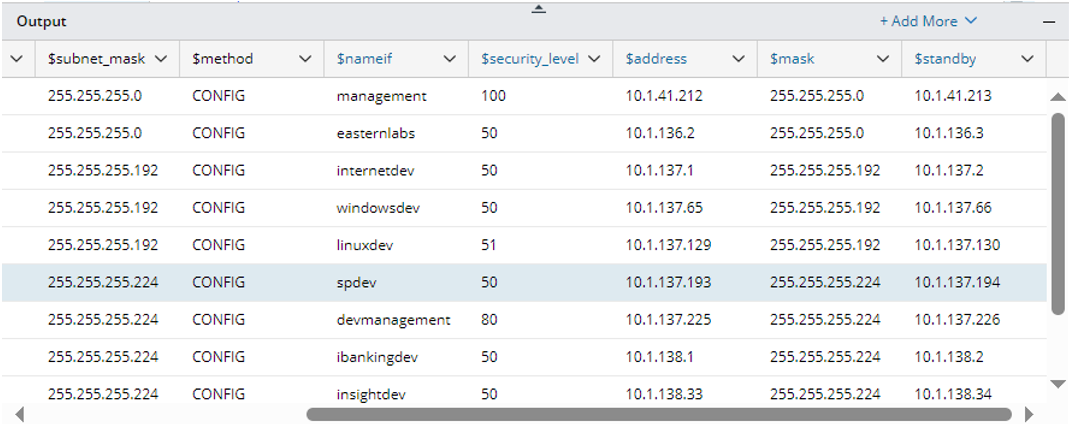Select the management nameif cell
This screenshot has width=1069, height=424.
tap(382, 96)
